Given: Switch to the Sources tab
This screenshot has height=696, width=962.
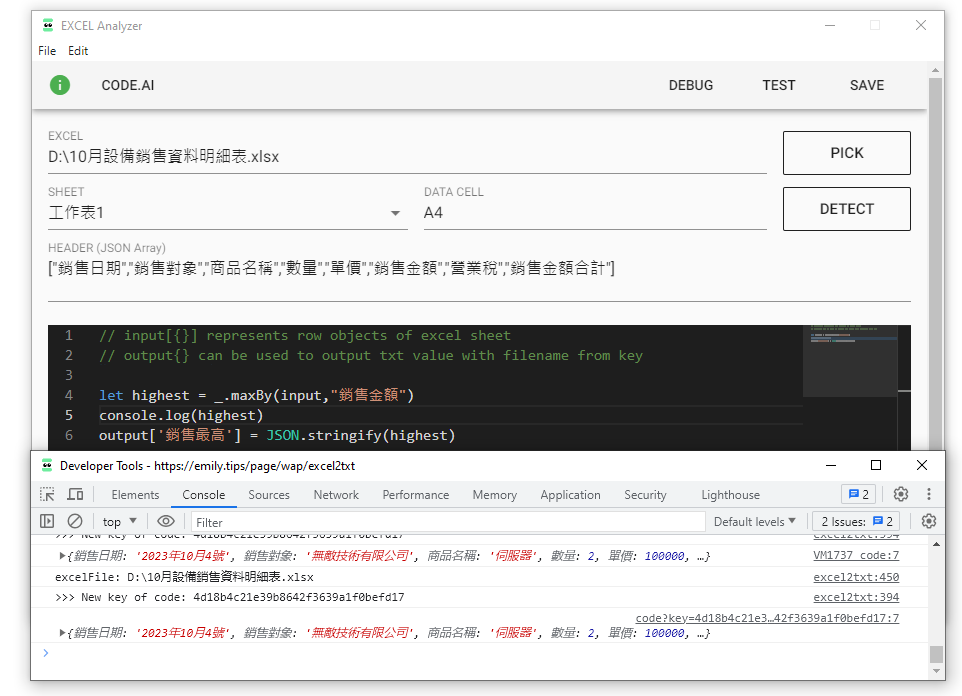Looking at the screenshot, I should tap(269, 495).
